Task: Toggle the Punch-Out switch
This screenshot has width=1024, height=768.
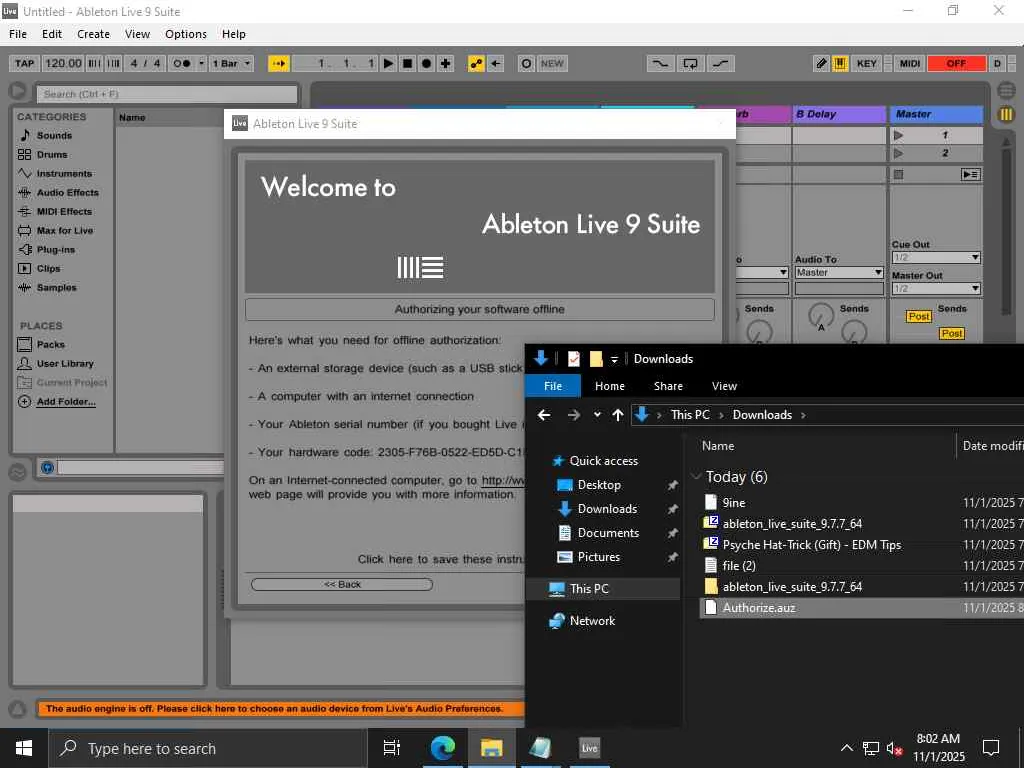Action: [720, 63]
